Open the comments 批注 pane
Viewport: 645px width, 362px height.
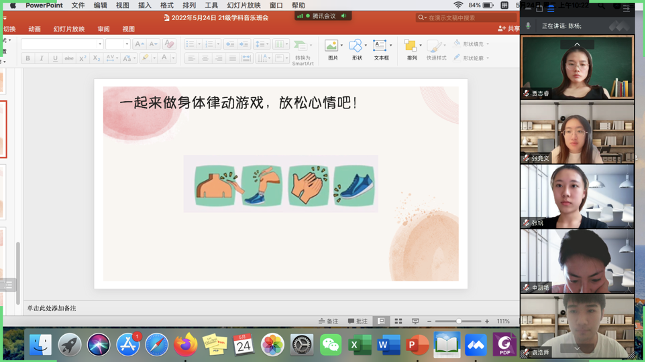click(x=357, y=321)
